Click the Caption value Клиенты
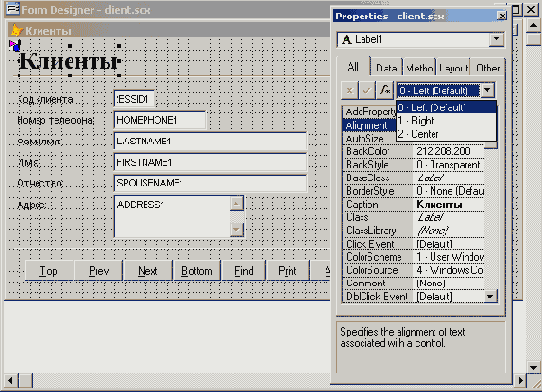542x392 pixels. click(x=439, y=205)
